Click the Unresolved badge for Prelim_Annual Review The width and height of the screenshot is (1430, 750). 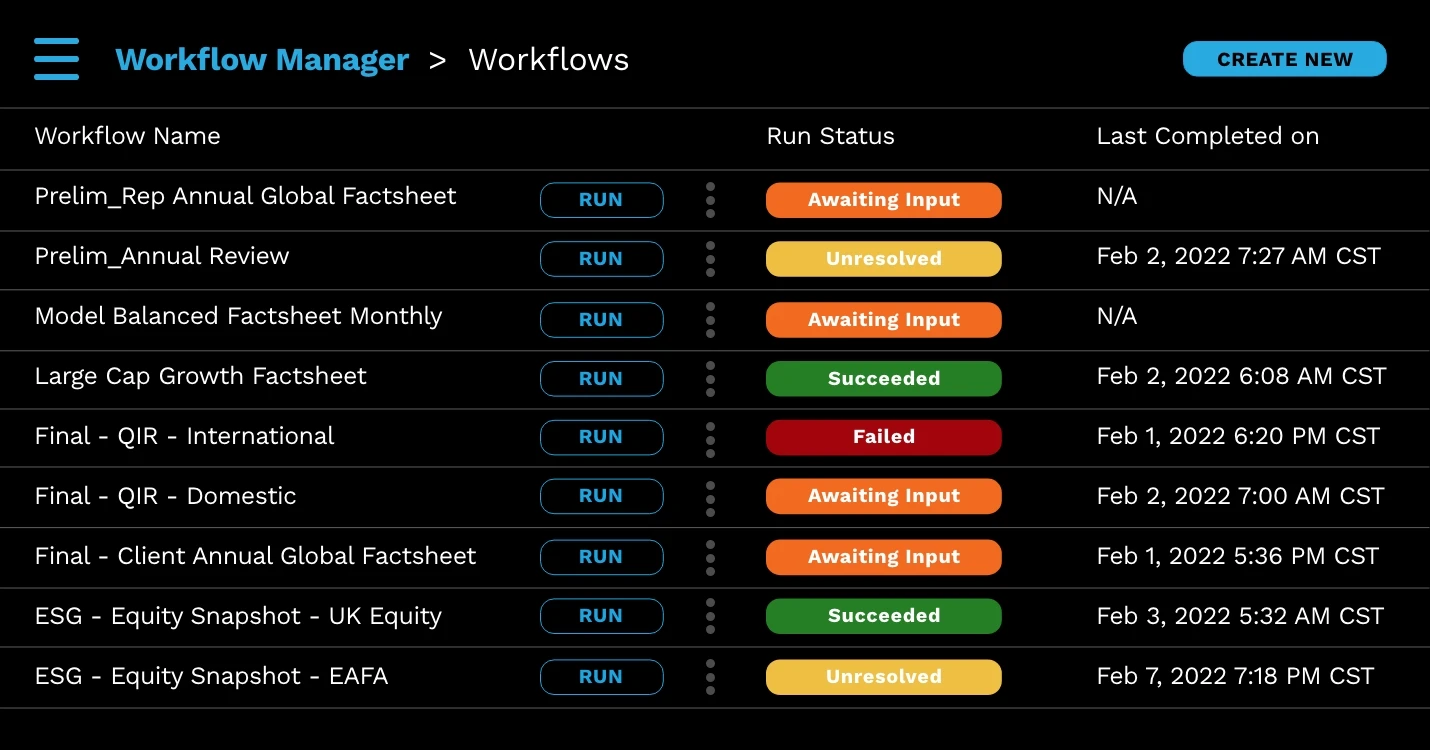[883, 259]
